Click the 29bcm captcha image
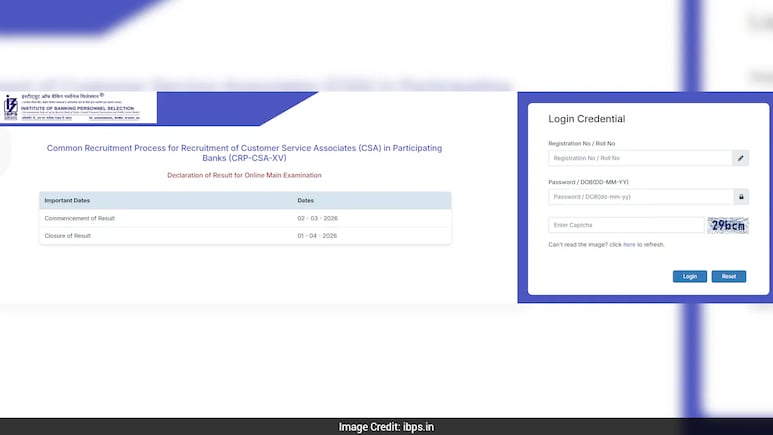 pyautogui.click(x=727, y=225)
